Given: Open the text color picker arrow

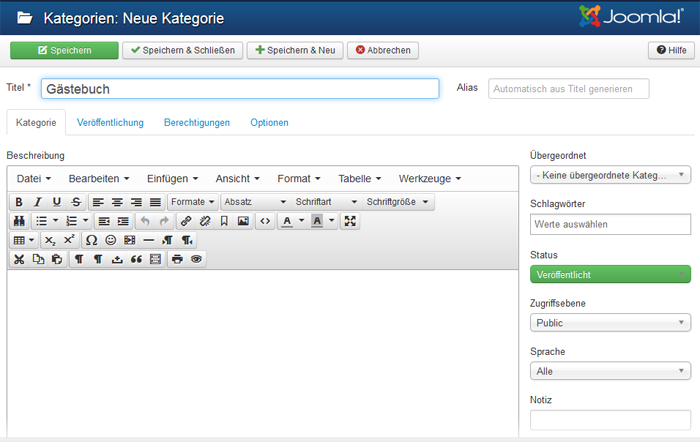Looking at the screenshot, I should pyautogui.click(x=302, y=221).
